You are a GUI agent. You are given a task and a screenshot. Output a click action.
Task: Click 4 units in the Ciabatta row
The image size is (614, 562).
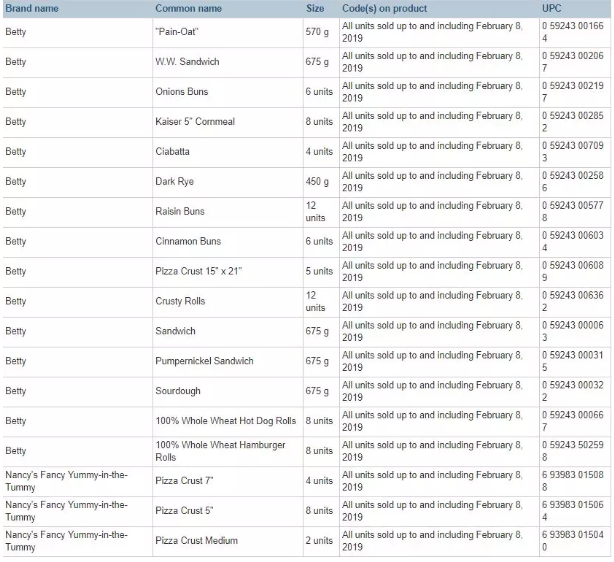click(x=319, y=152)
